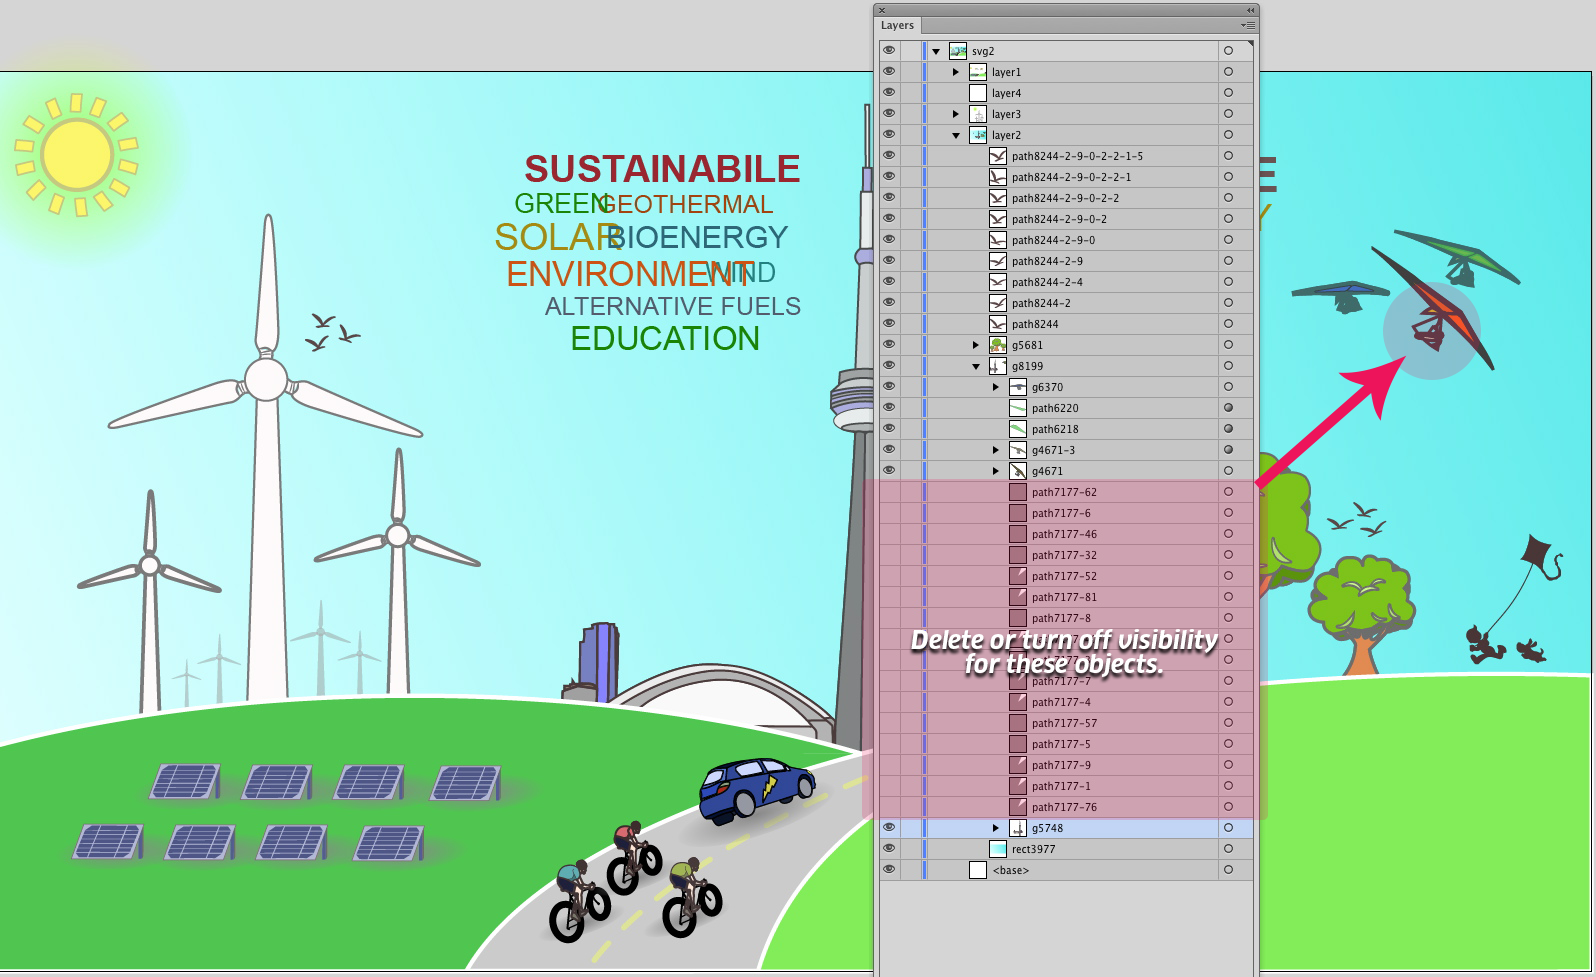
Task: Select the path7177-1 row
Action: (1066, 786)
